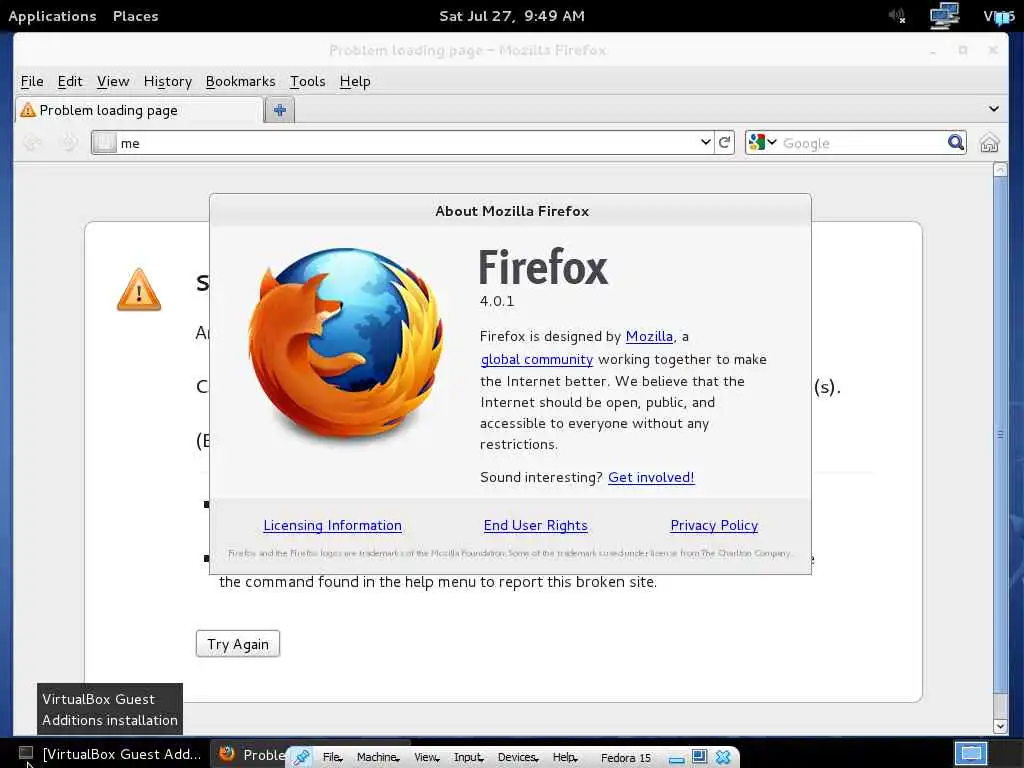Click the Mozilla link
This screenshot has width=1024, height=768.
648,336
